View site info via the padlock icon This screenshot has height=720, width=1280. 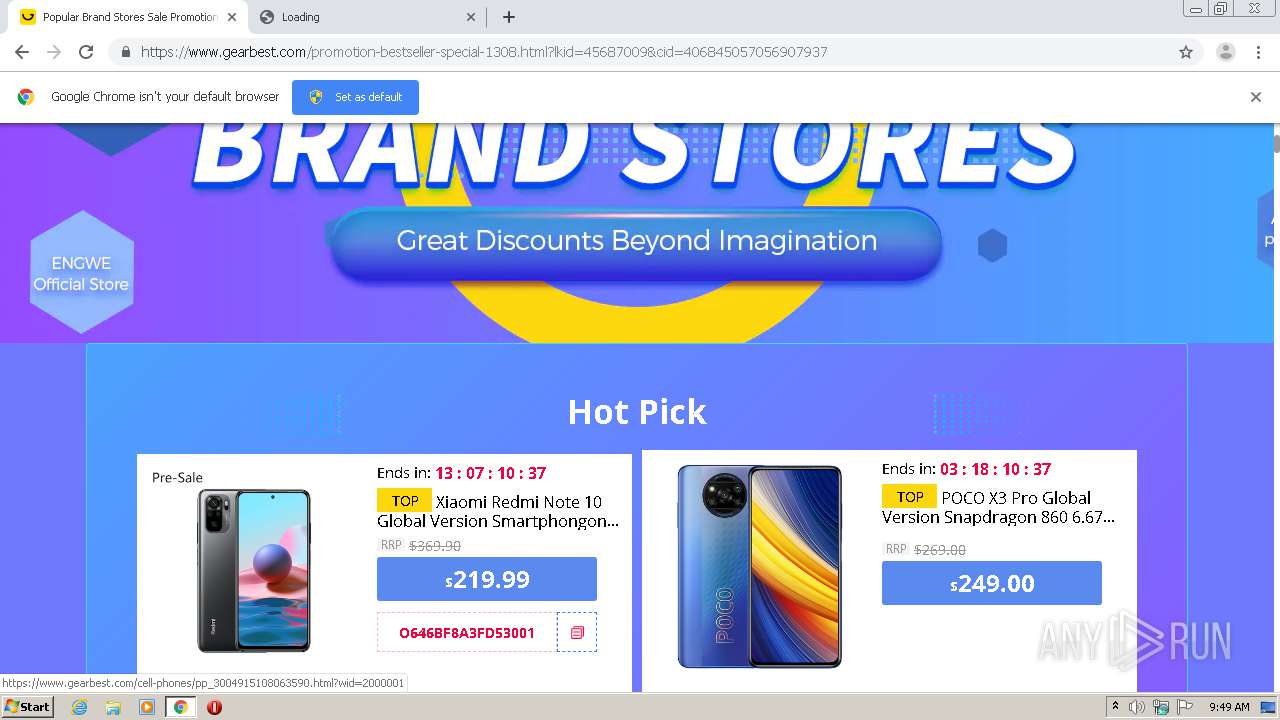point(125,52)
